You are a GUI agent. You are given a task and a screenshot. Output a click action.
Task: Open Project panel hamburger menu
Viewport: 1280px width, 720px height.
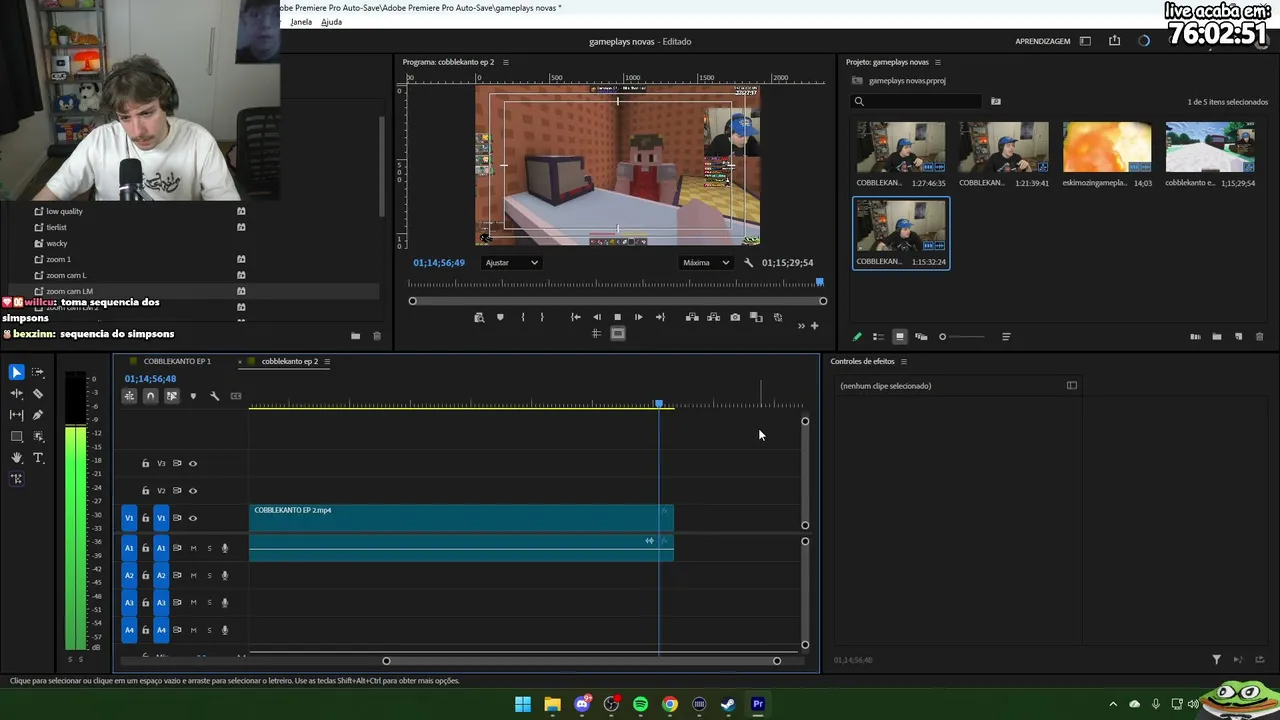[x=937, y=62]
